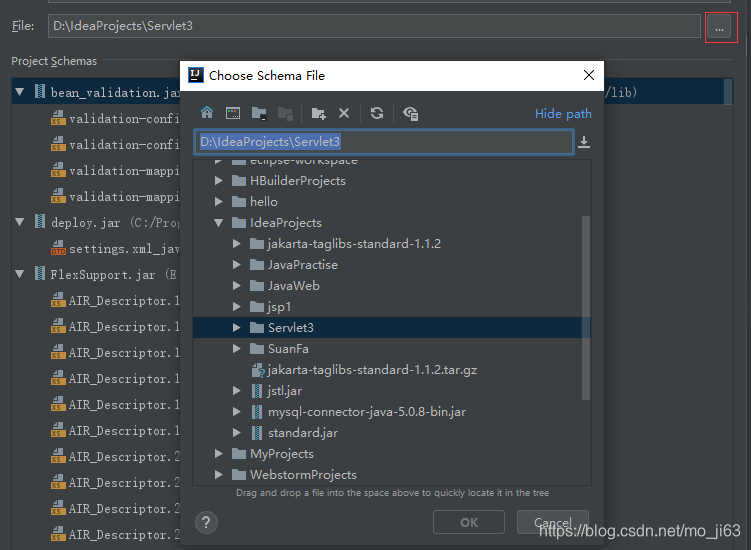The width and height of the screenshot is (751, 550).
Task: Expand the WebstormProjects folder
Action: tap(219, 475)
